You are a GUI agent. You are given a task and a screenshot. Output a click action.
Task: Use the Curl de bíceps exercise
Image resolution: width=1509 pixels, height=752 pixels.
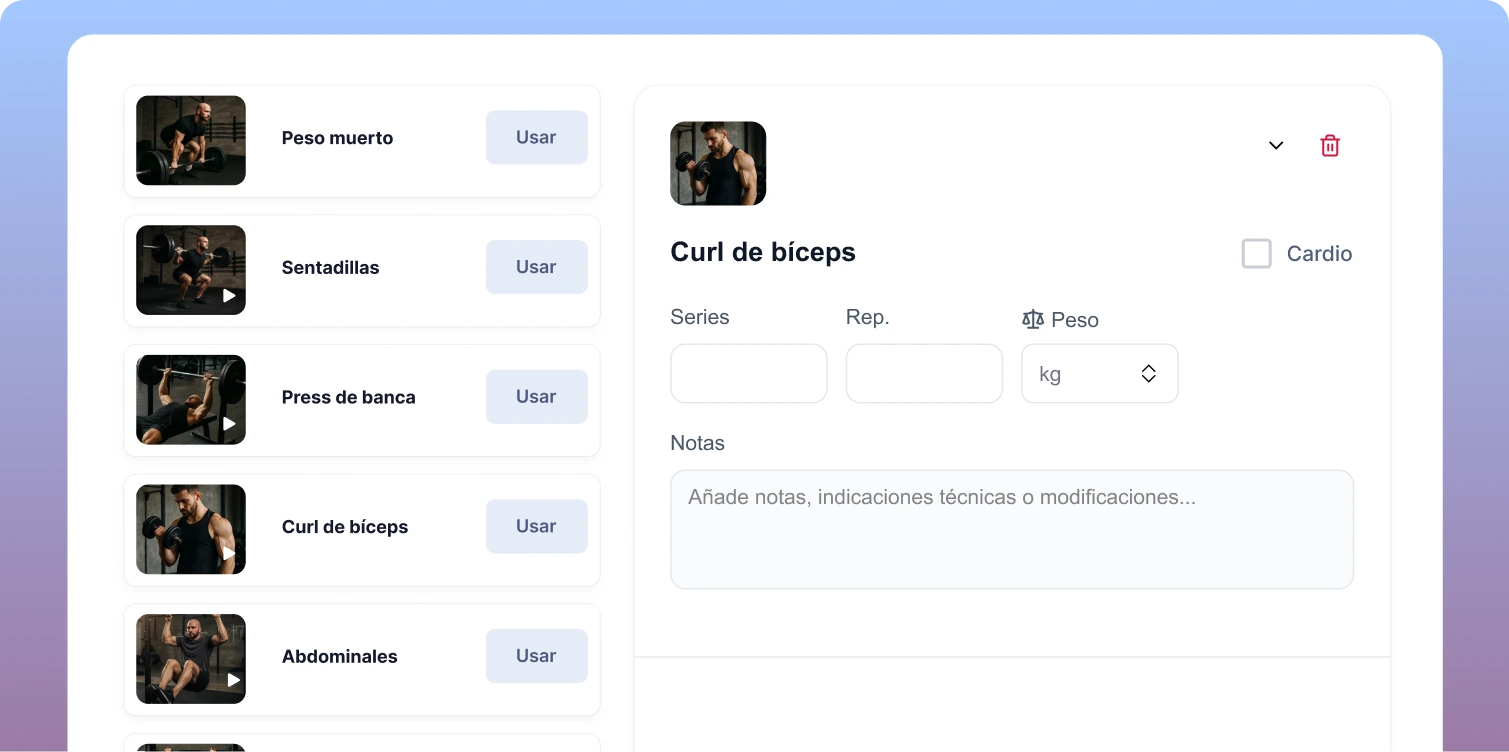[537, 526]
